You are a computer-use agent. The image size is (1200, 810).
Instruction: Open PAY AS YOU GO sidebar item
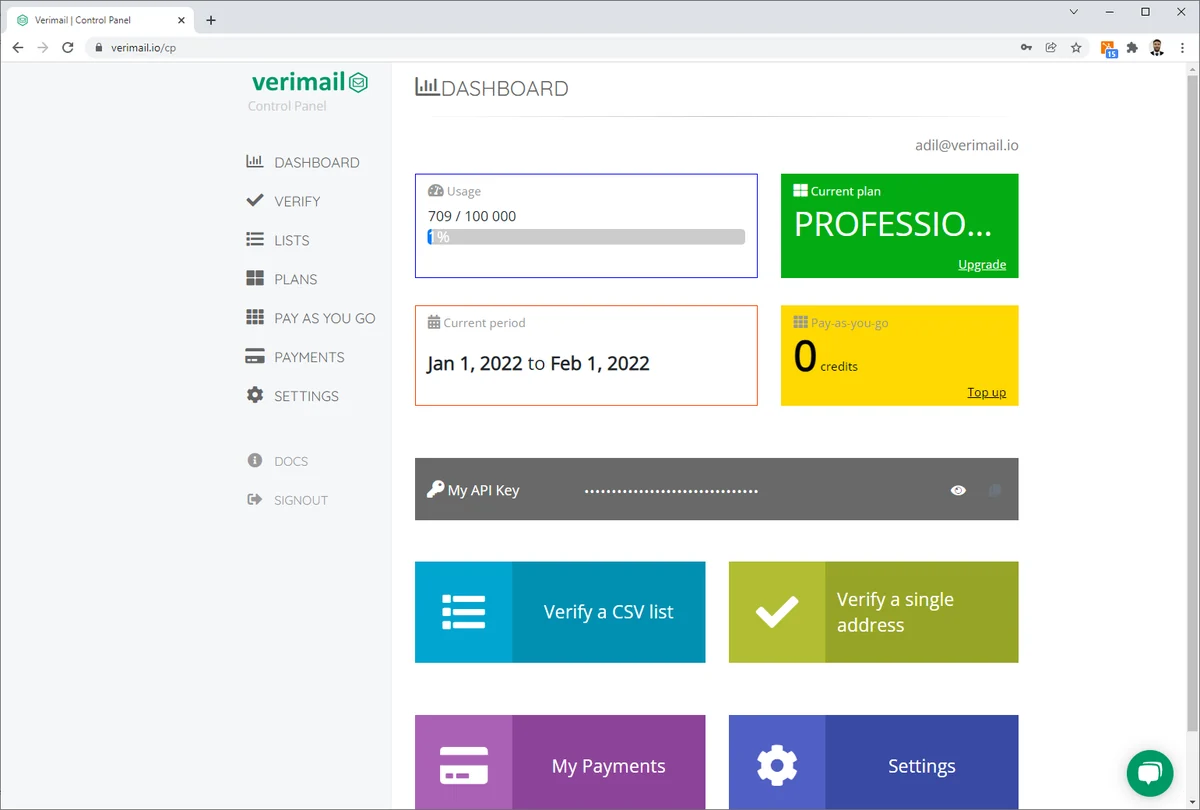[x=311, y=318]
